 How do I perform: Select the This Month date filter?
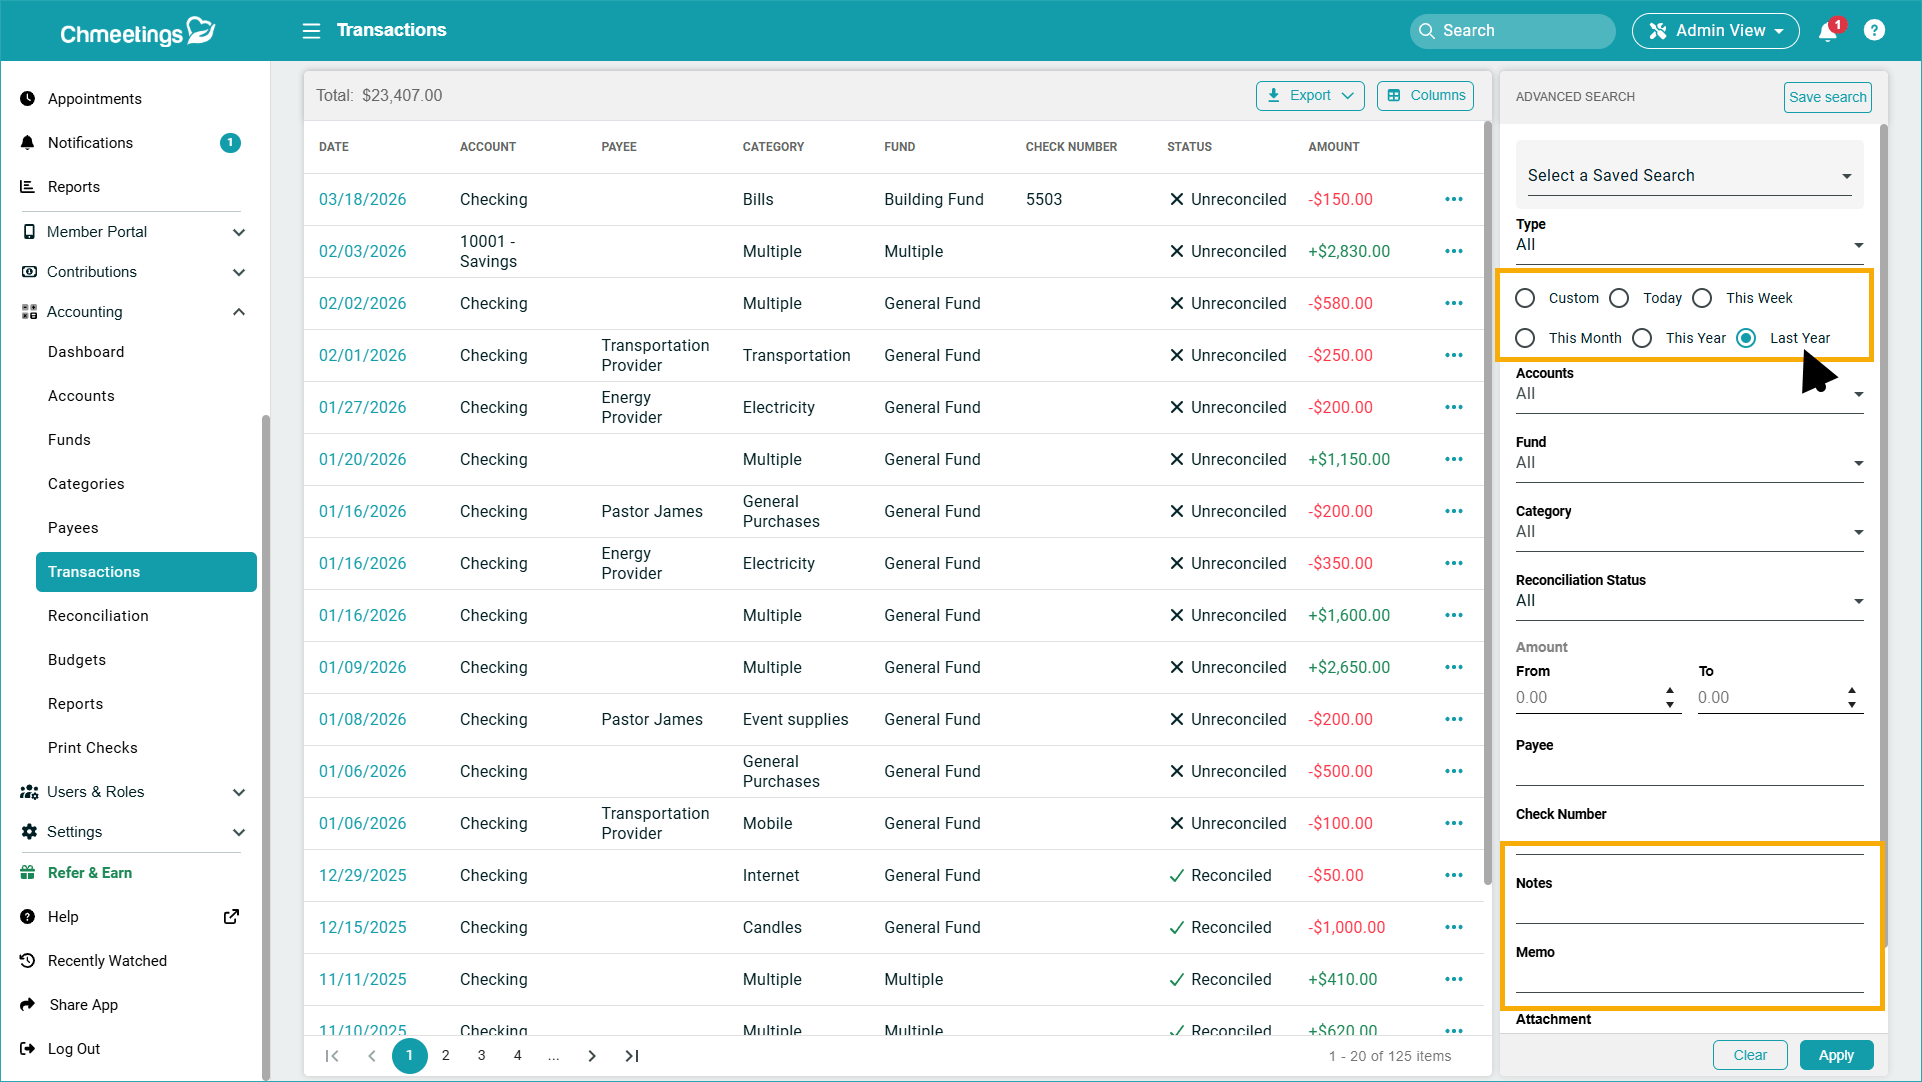1525,338
